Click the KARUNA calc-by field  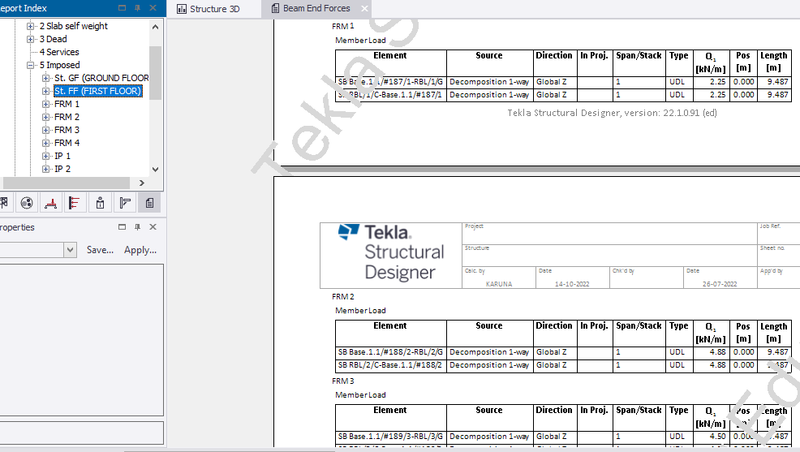[x=498, y=284]
